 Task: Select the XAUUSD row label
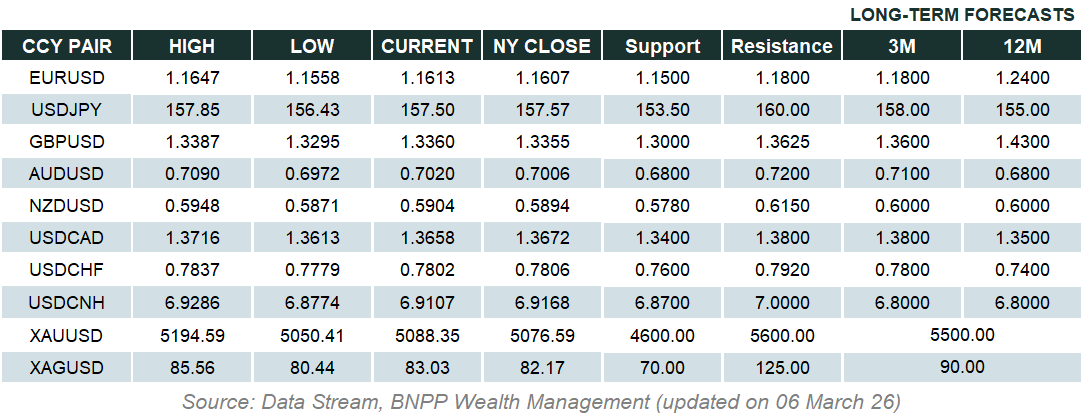67,335
